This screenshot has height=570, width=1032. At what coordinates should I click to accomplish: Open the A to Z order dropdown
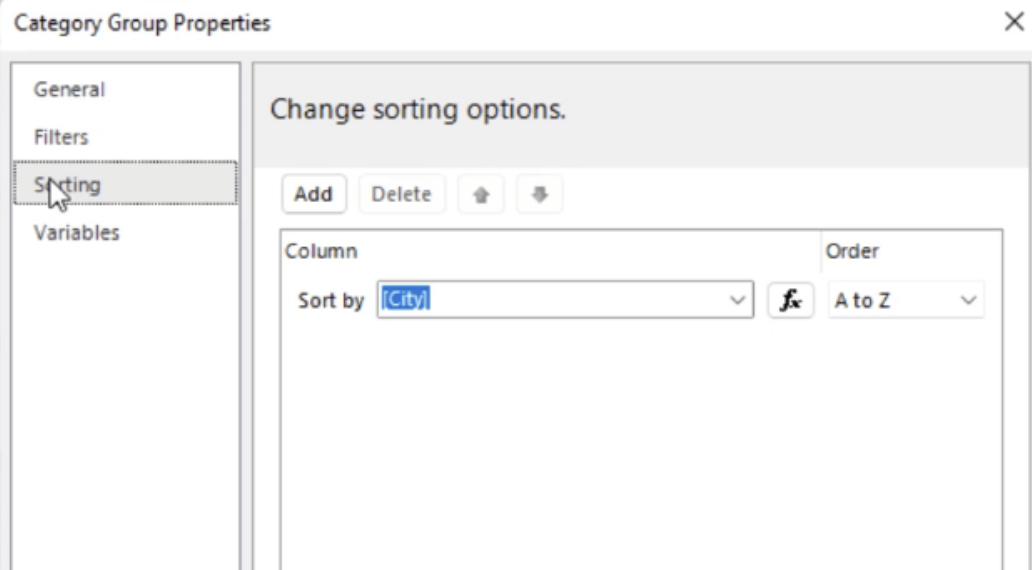(906, 300)
